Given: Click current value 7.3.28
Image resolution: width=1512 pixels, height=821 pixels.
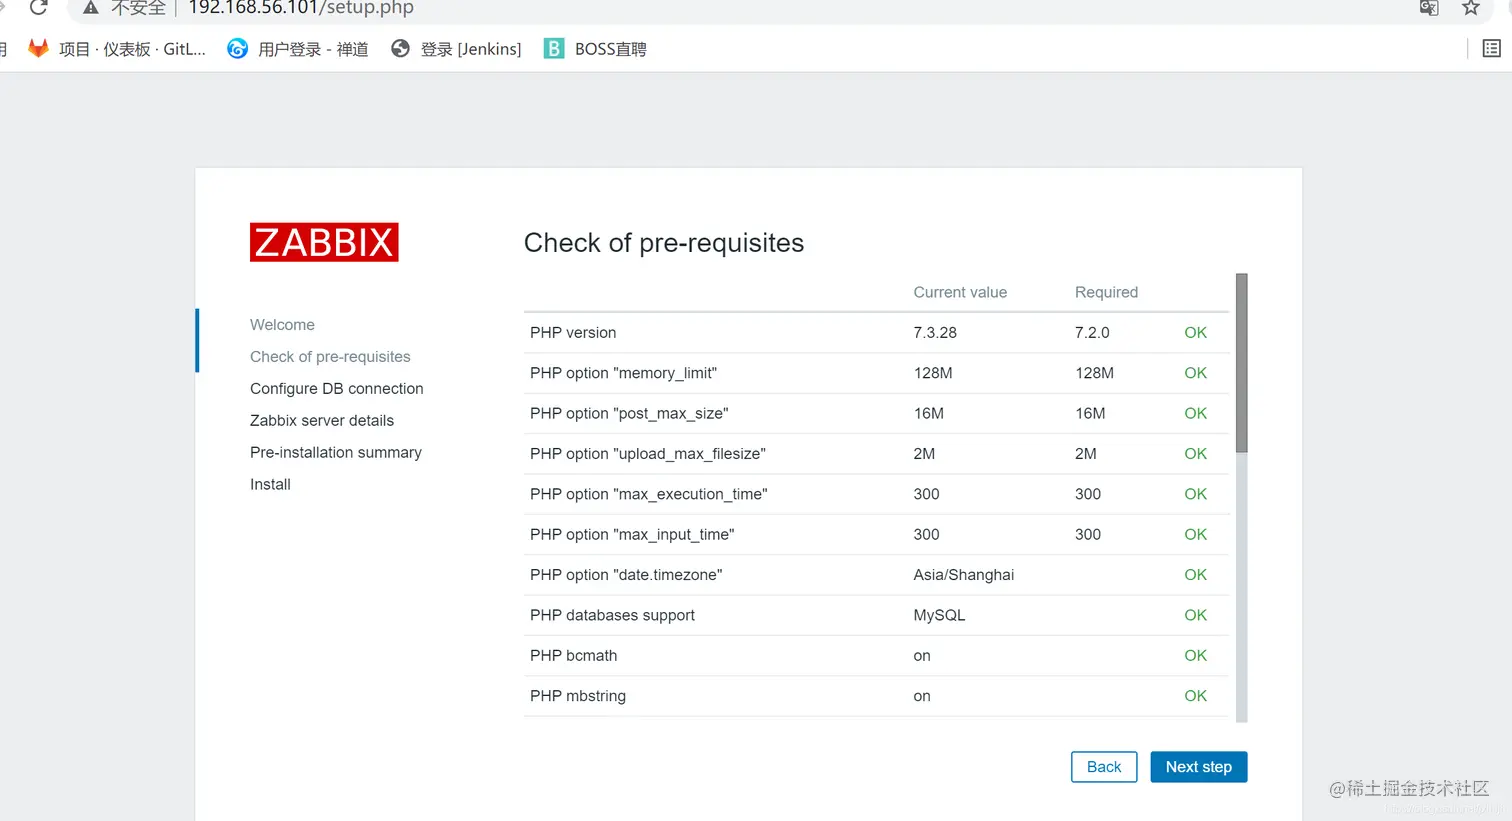Looking at the screenshot, I should (935, 333).
